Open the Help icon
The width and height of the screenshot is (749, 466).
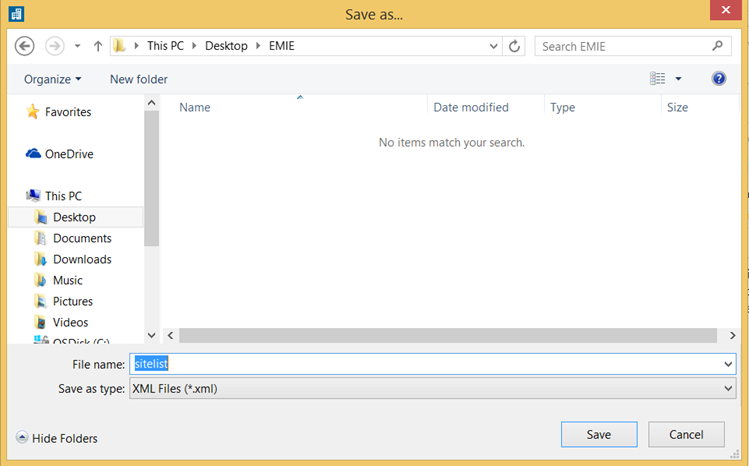coord(718,78)
